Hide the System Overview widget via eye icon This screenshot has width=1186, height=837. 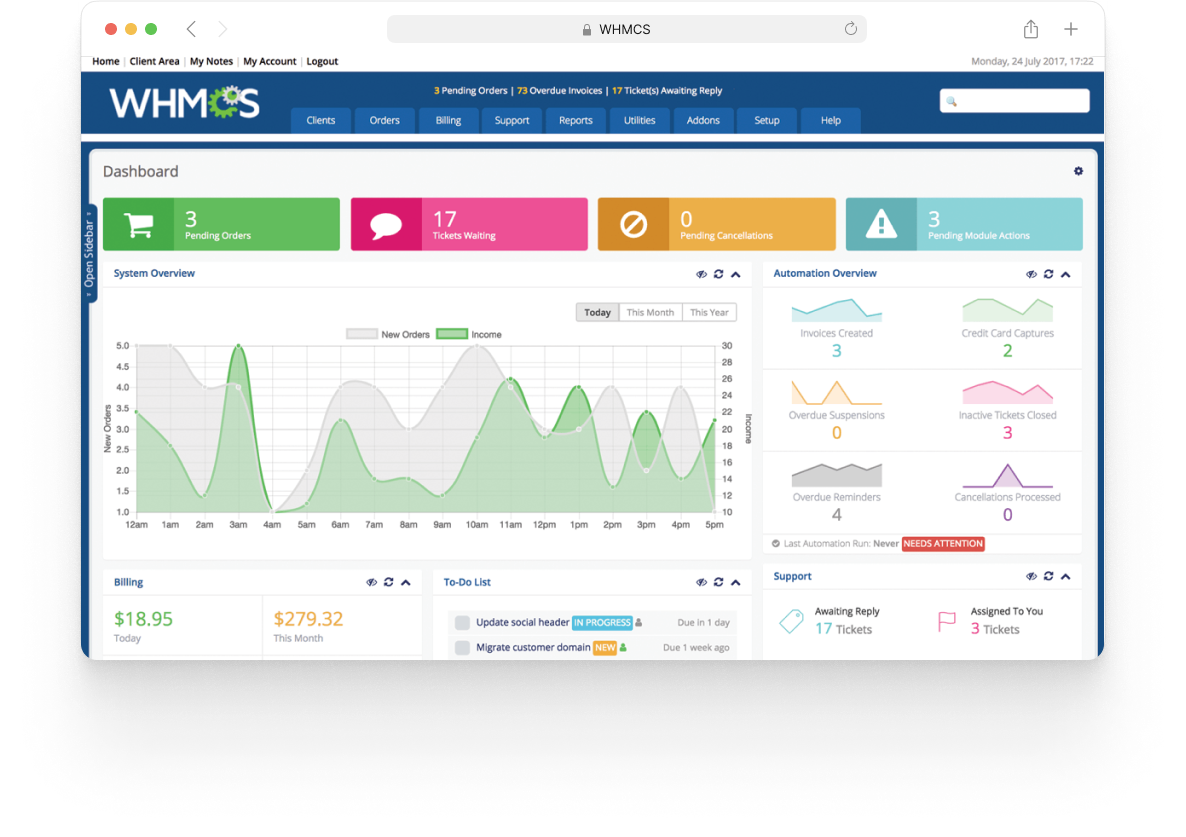(x=701, y=274)
